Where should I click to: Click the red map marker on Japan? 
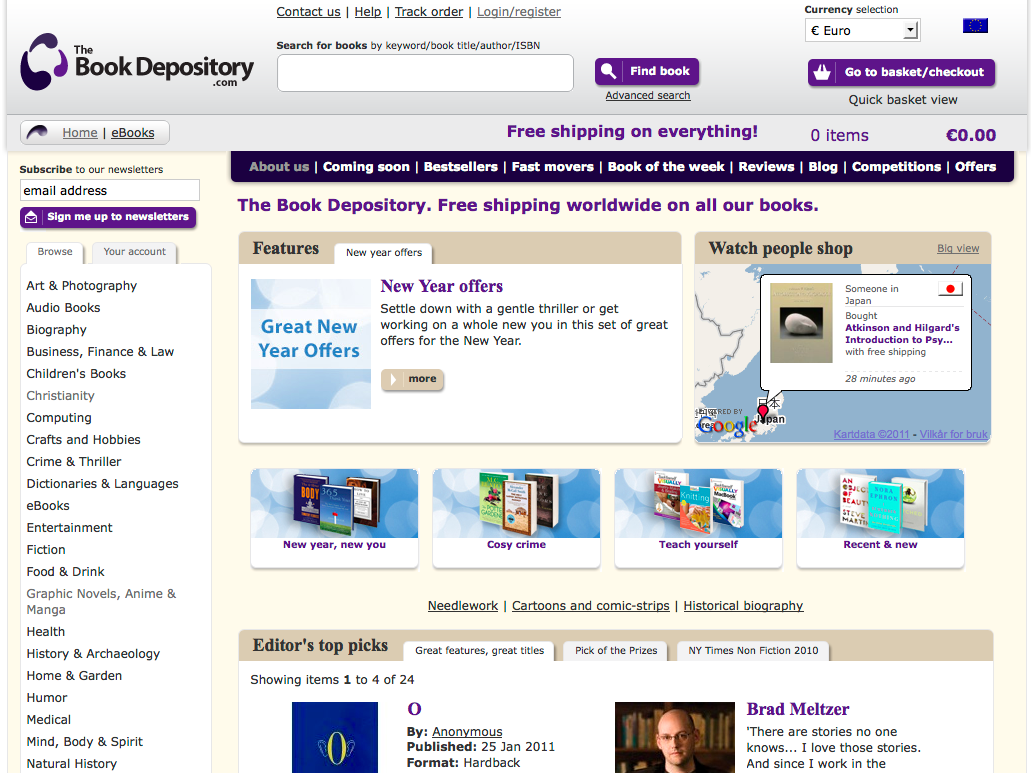[x=764, y=411]
